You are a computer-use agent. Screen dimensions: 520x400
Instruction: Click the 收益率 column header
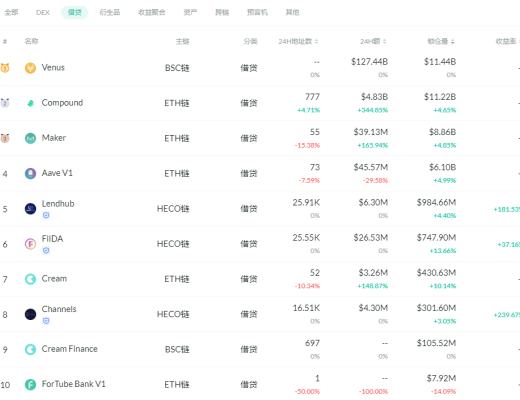click(507, 41)
